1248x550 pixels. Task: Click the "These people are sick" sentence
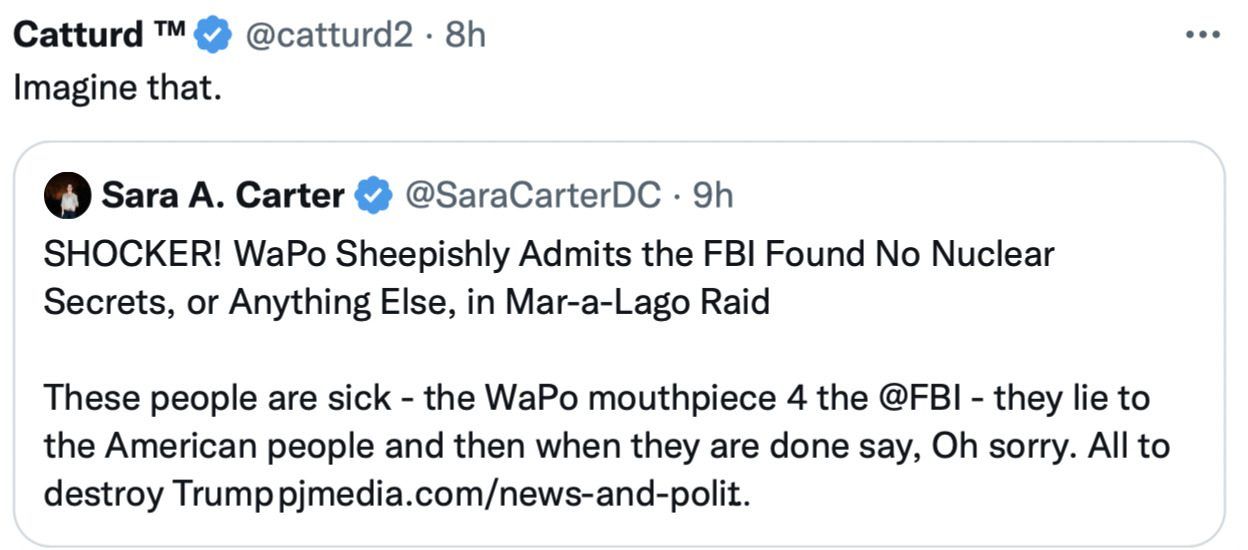pyautogui.click(x=217, y=398)
